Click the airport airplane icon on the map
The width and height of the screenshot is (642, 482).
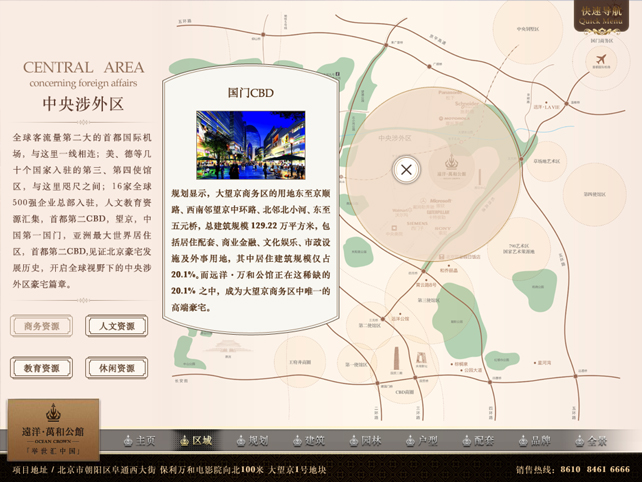click(600, 61)
